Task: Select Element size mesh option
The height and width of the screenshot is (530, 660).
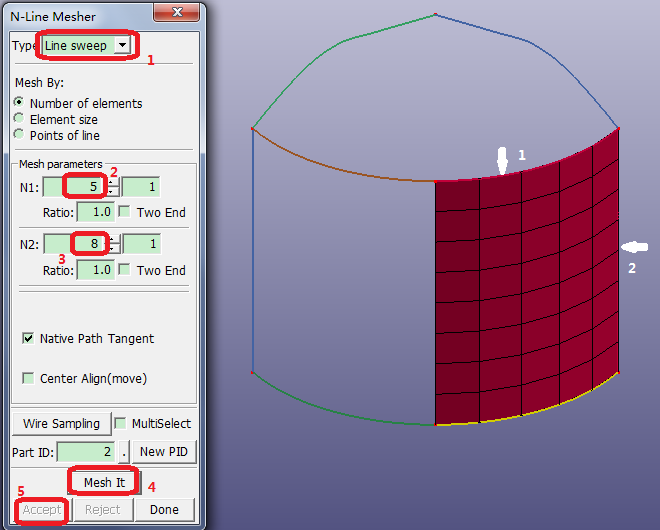Action: coord(19,119)
